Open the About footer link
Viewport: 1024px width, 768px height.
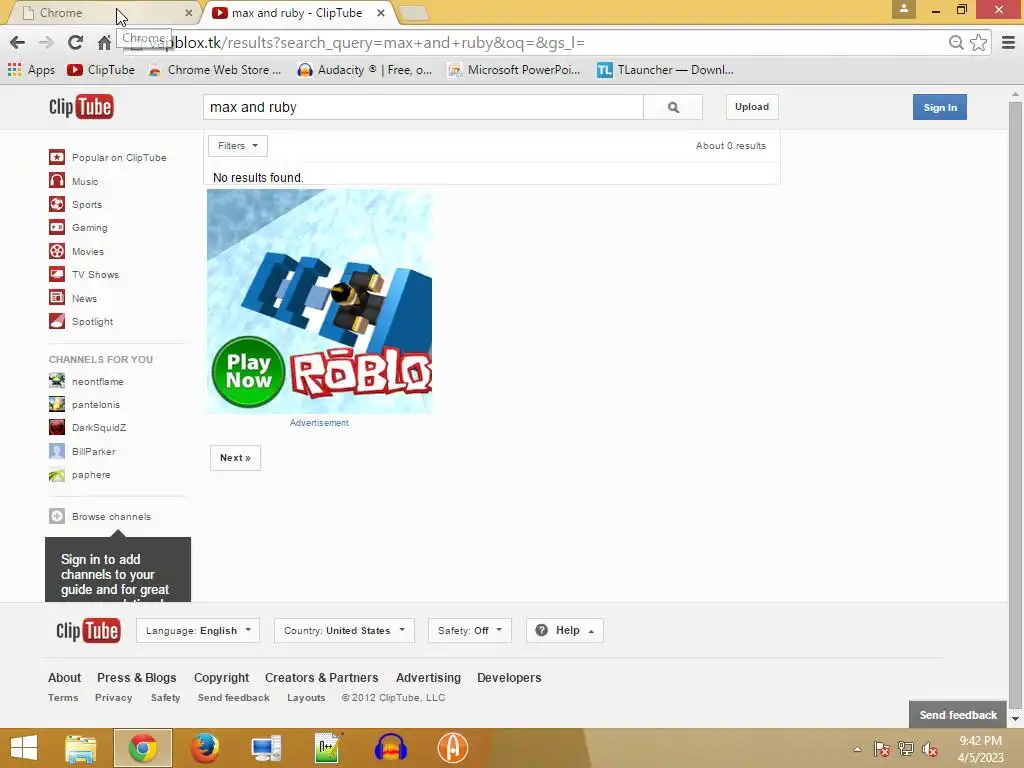click(65, 677)
